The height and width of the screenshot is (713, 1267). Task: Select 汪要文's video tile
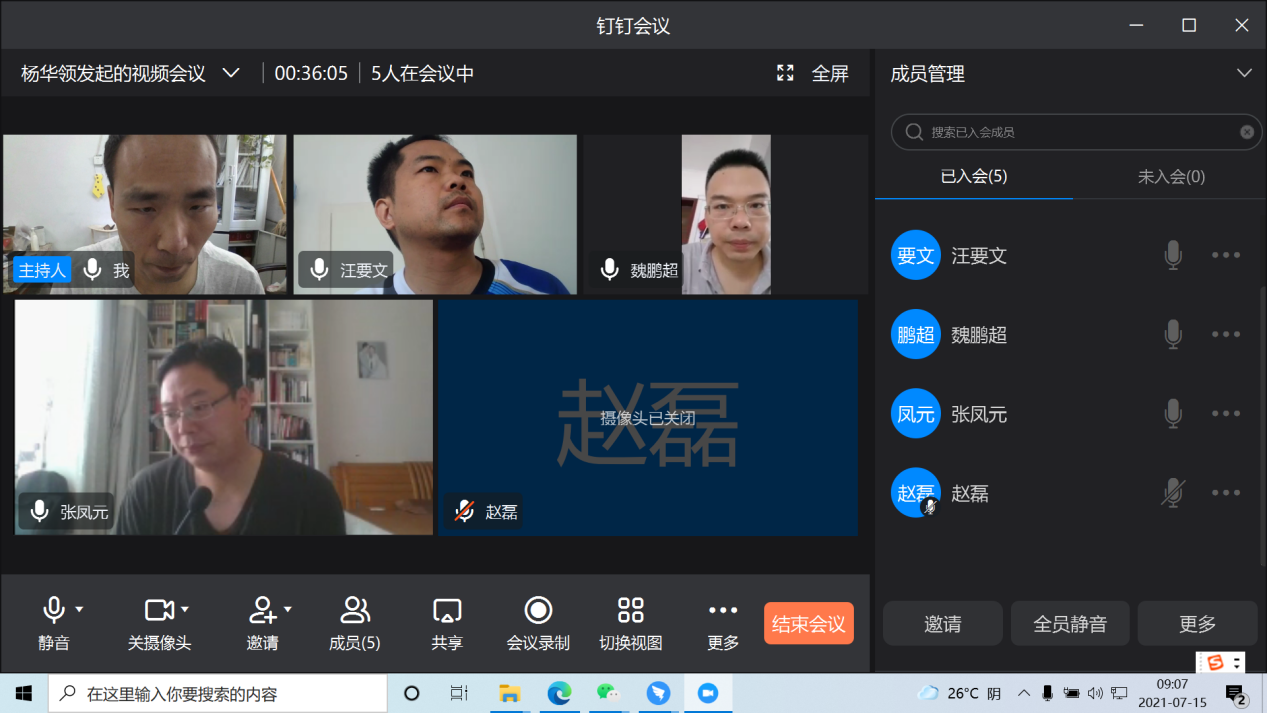tap(435, 214)
